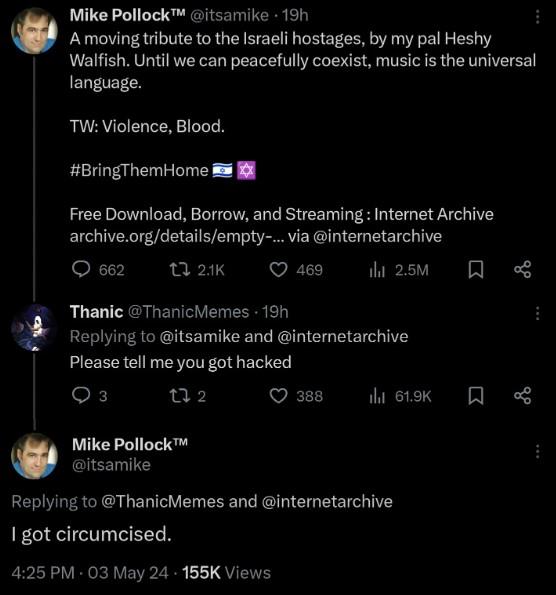556x595 pixels.
Task: Open more options on the top tweet
Action: pyautogui.click(x=537, y=17)
